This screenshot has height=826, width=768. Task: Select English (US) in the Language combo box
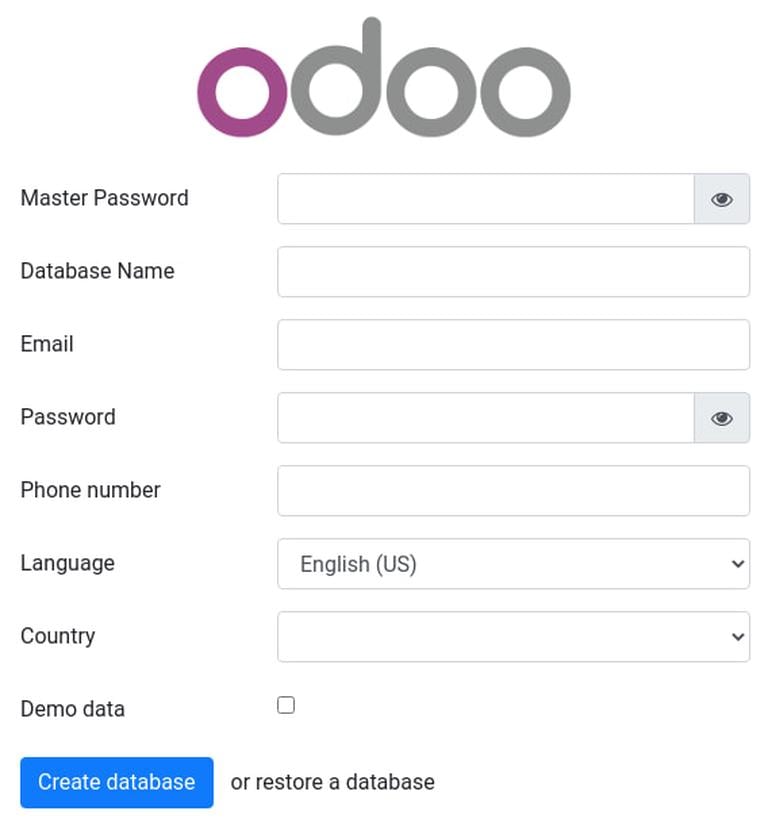[513, 563]
